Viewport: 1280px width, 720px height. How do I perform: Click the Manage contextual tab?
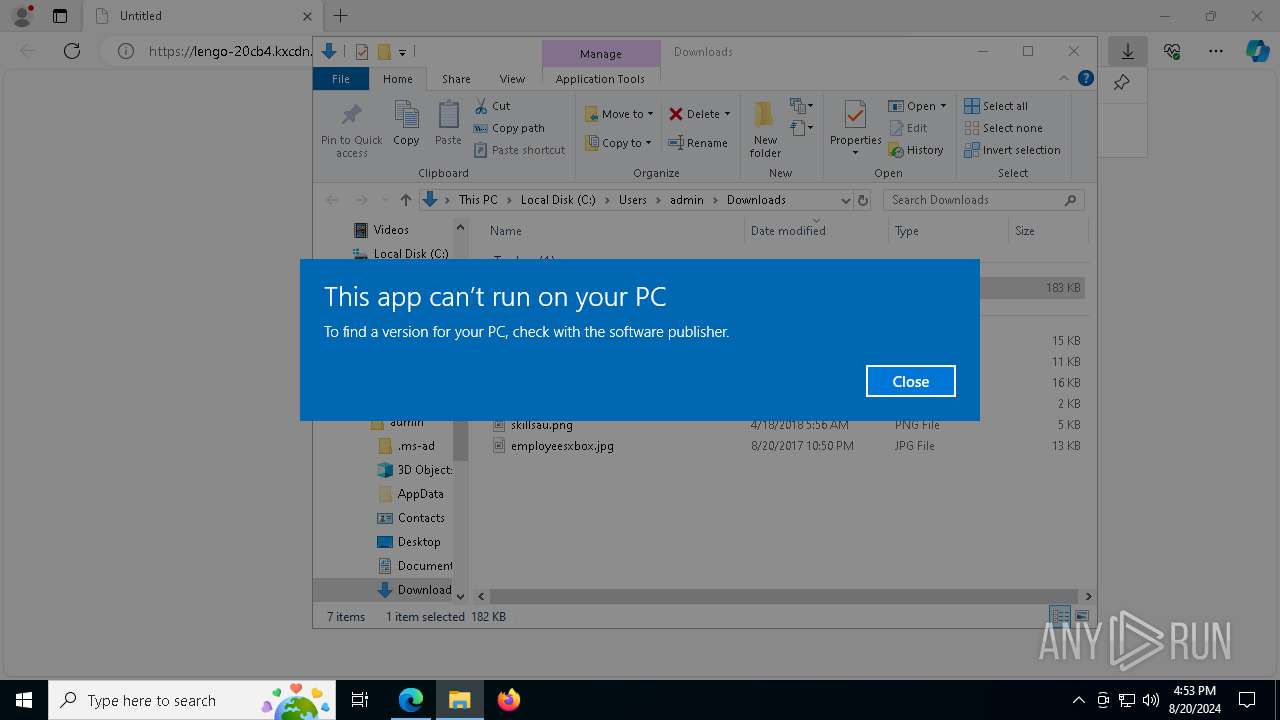(x=601, y=54)
